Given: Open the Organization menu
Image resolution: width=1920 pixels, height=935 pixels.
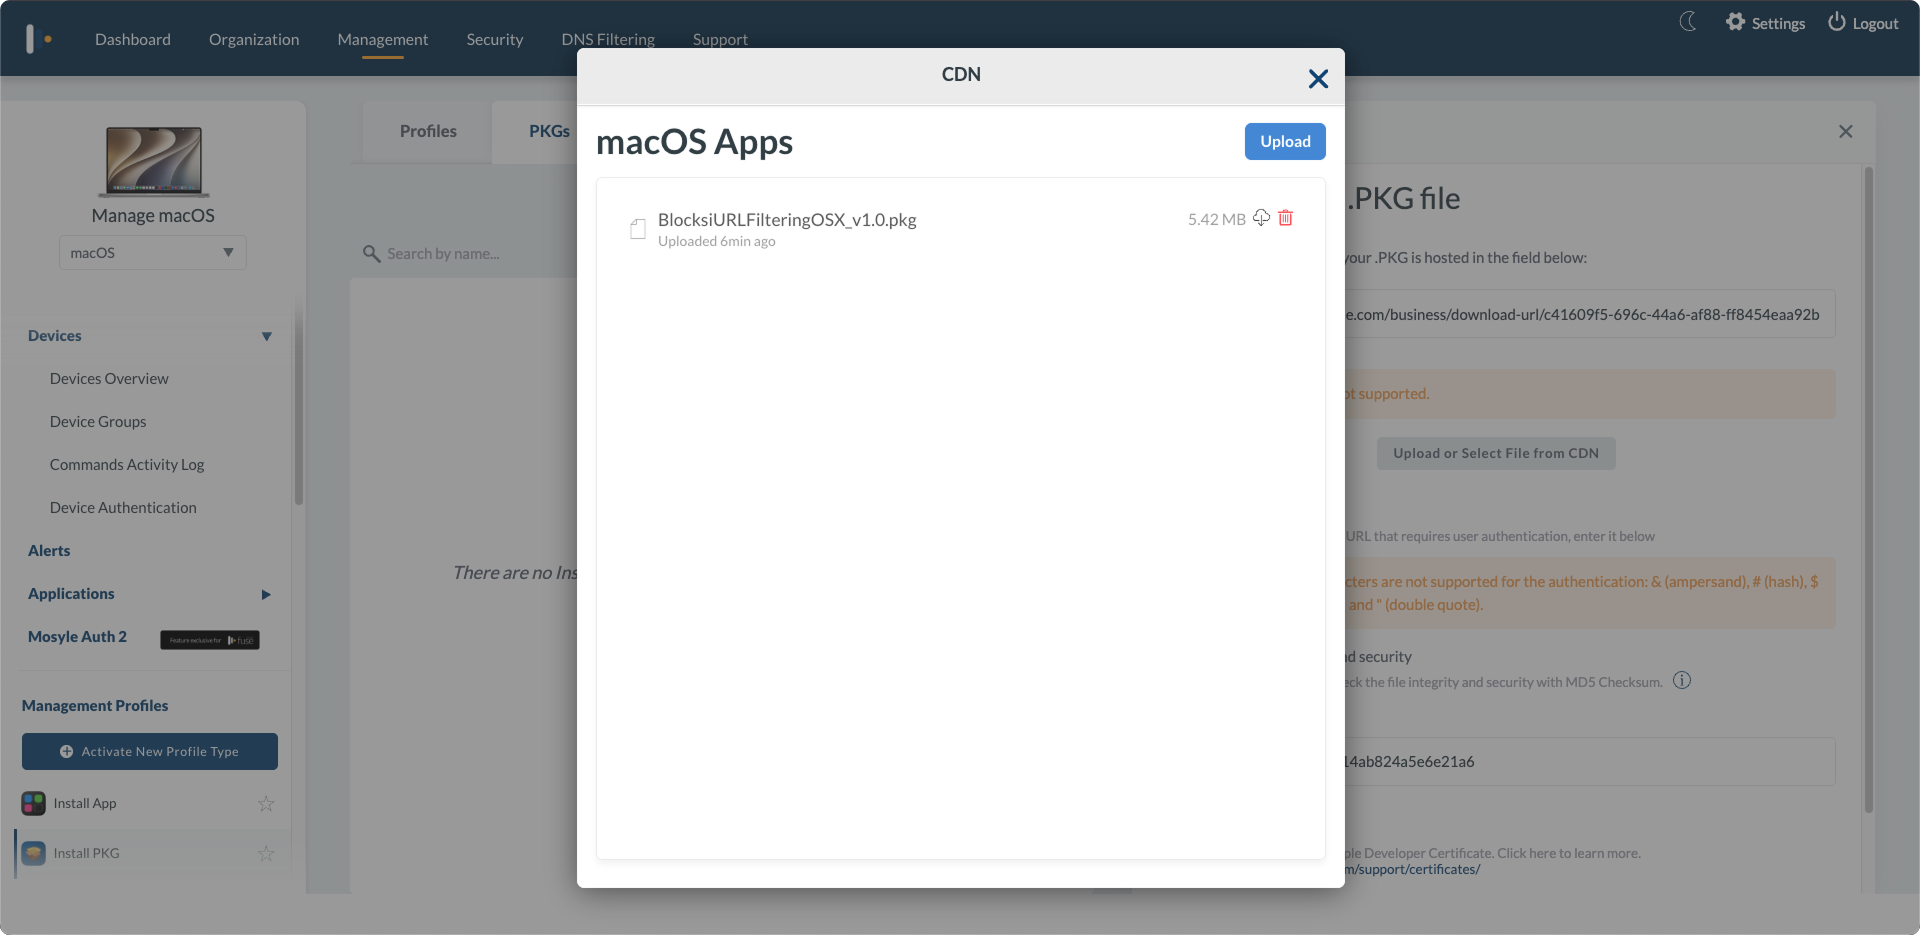Looking at the screenshot, I should pyautogui.click(x=254, y=39).
